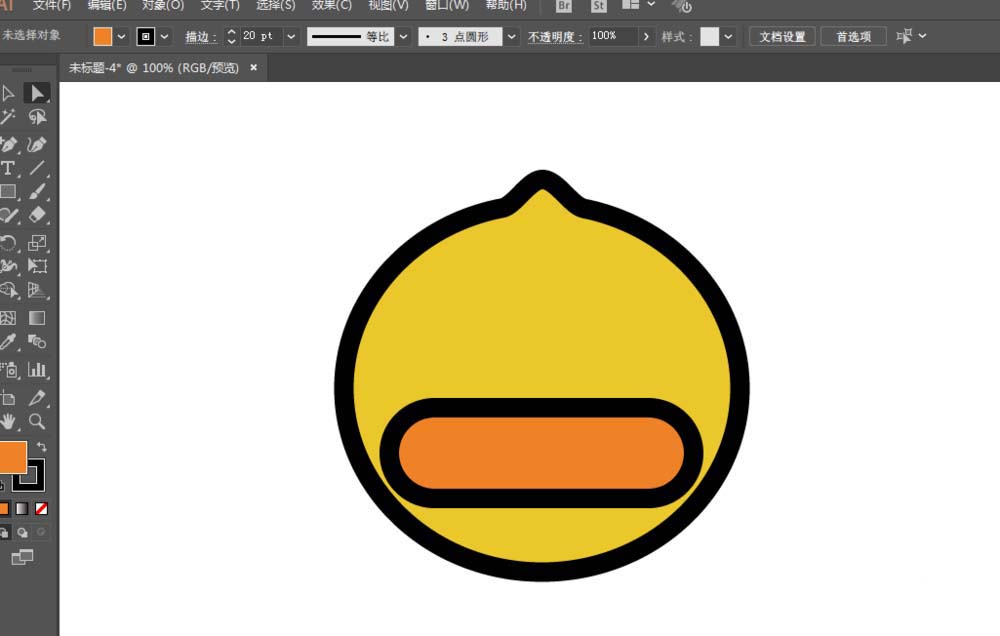Open the Bridge (Br) icon
The height and width of the screenshot is (636, 1000).
564,6
